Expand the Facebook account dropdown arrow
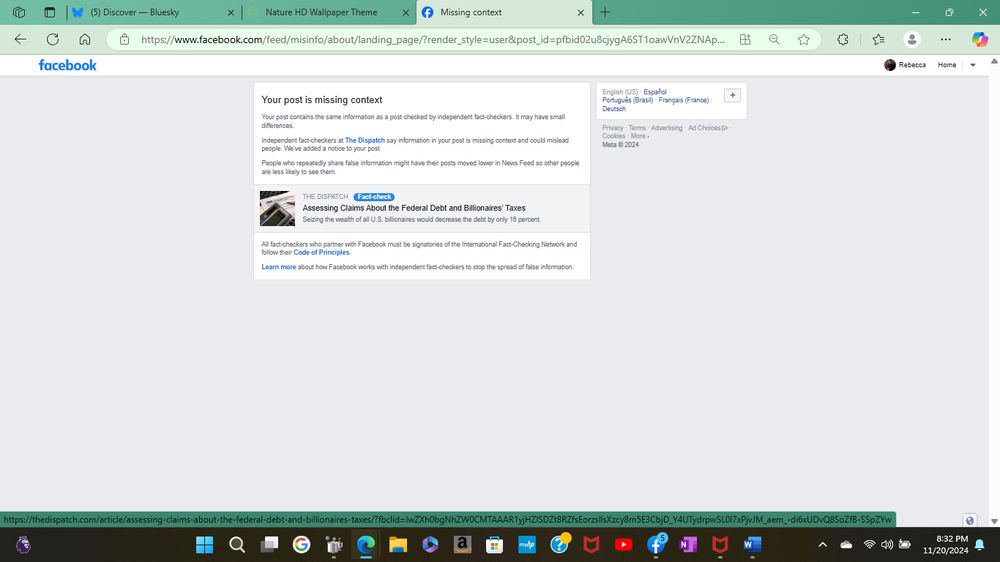Viewport: 1000px width, 562px height. point(973,65)
